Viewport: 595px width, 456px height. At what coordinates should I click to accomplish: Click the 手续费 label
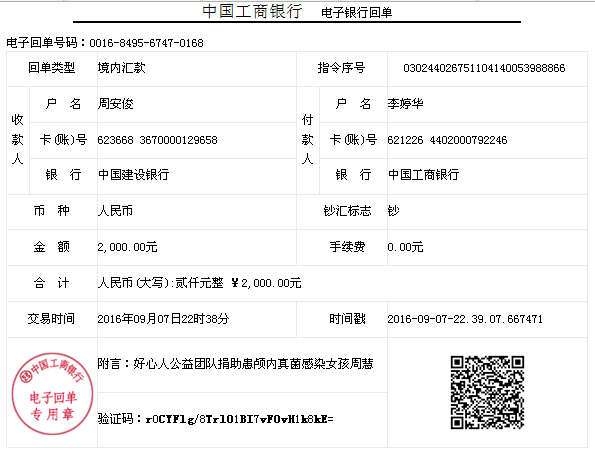click(x=347, y=247)
